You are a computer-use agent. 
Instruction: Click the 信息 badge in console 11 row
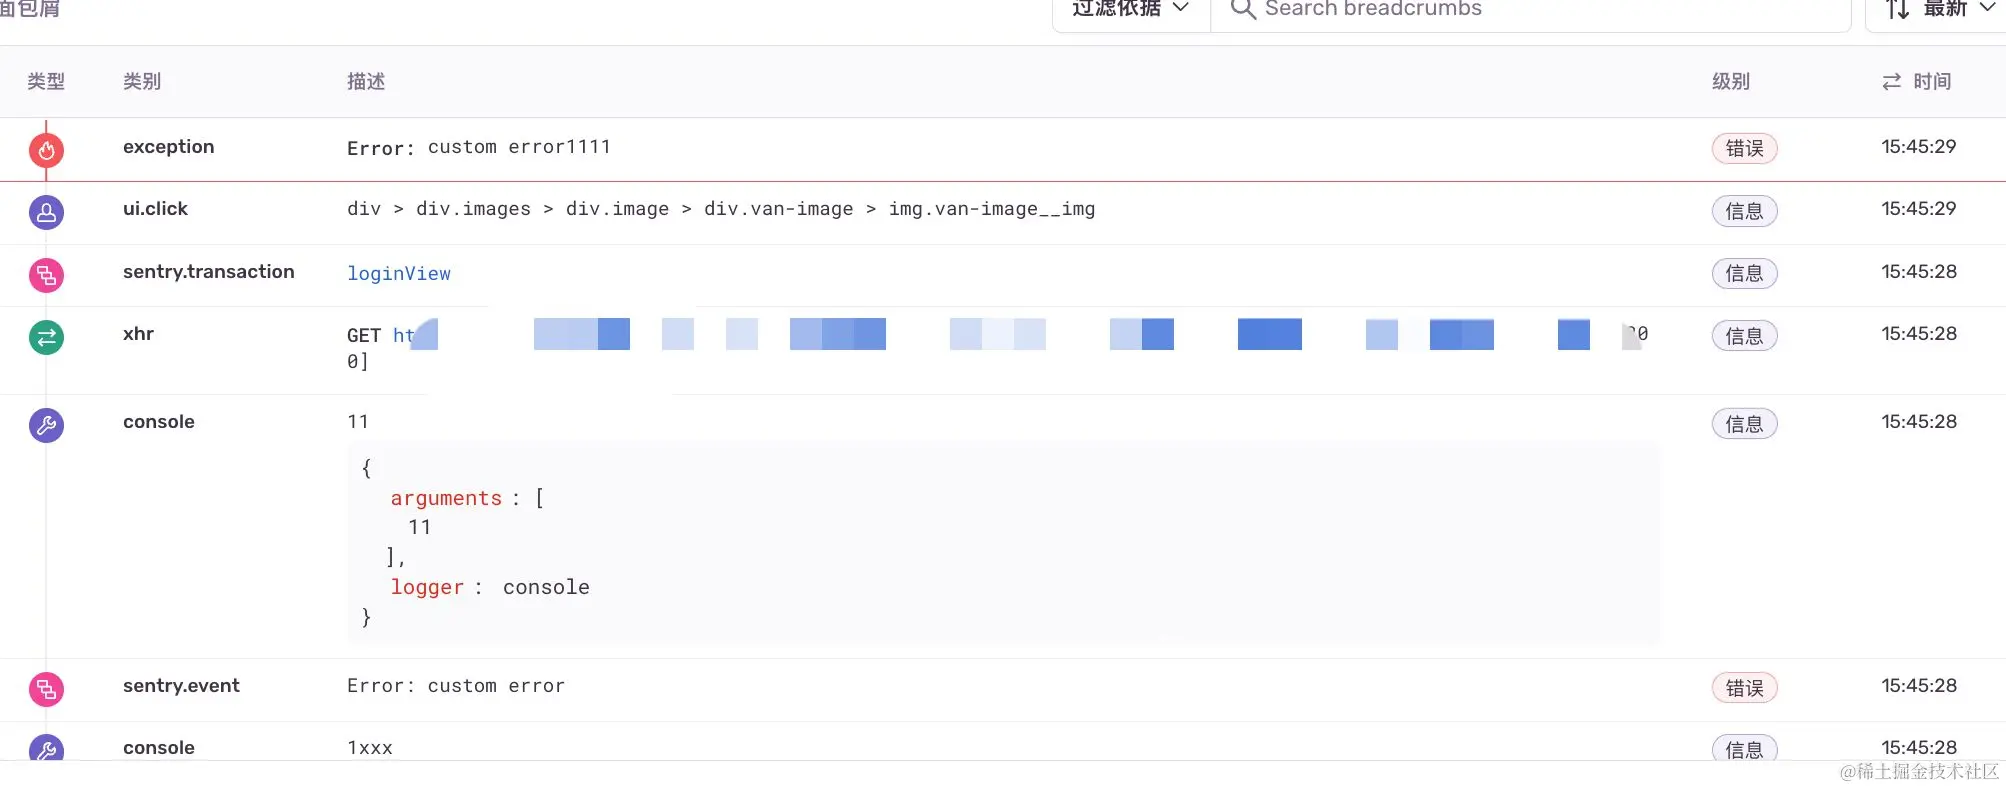click(1744, 424)
